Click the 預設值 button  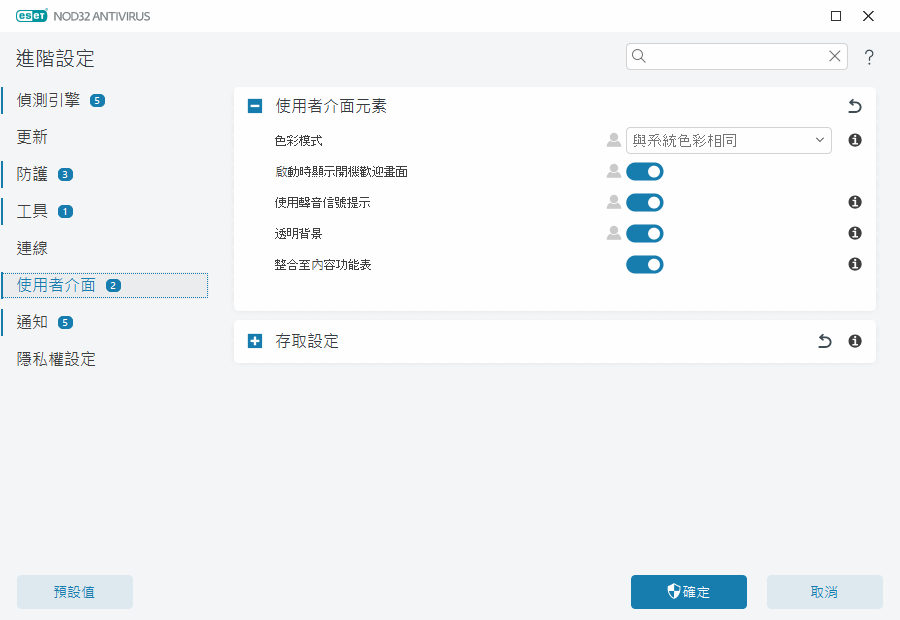click(74, 592)
